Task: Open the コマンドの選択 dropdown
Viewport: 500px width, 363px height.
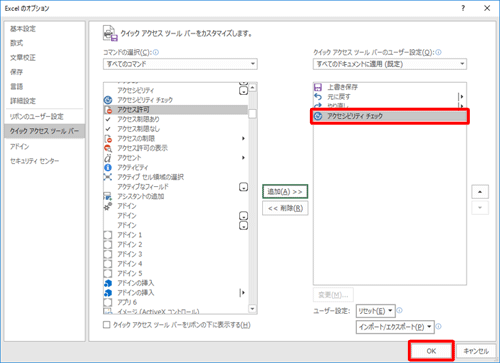Action: 180,64
